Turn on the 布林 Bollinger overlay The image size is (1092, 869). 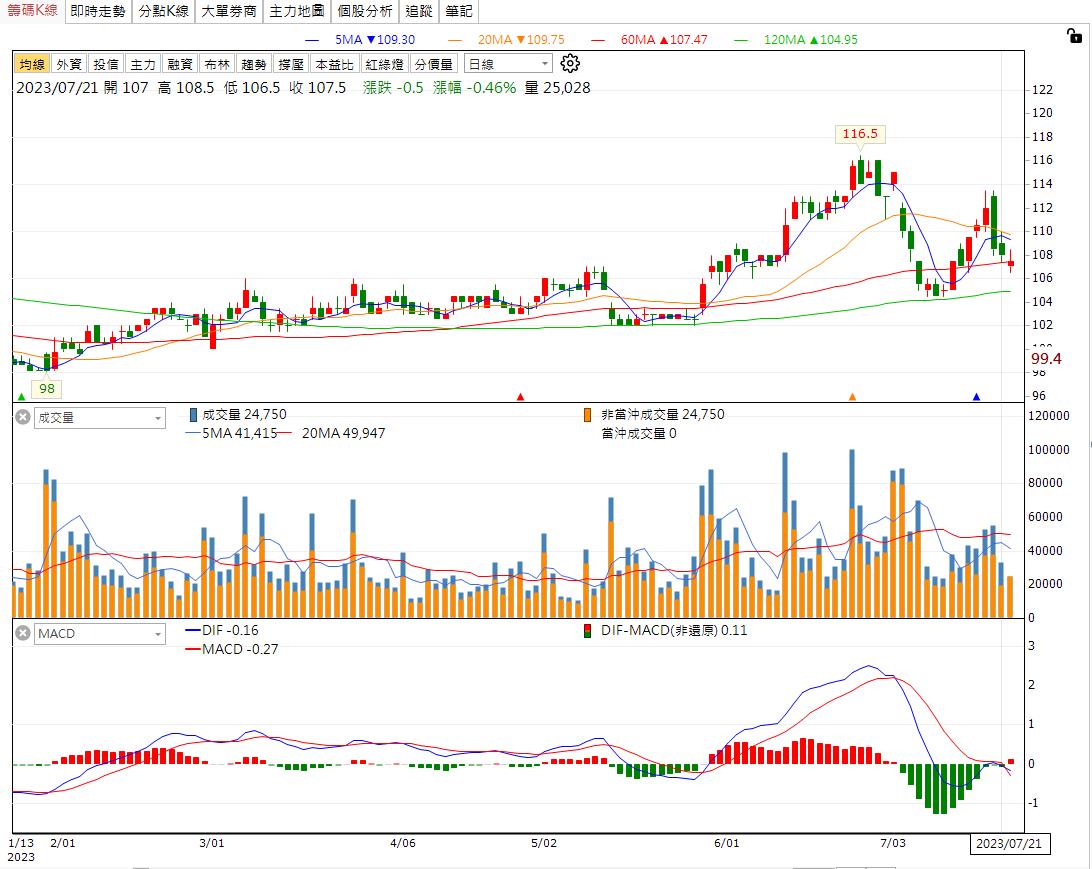coord(217,64)
